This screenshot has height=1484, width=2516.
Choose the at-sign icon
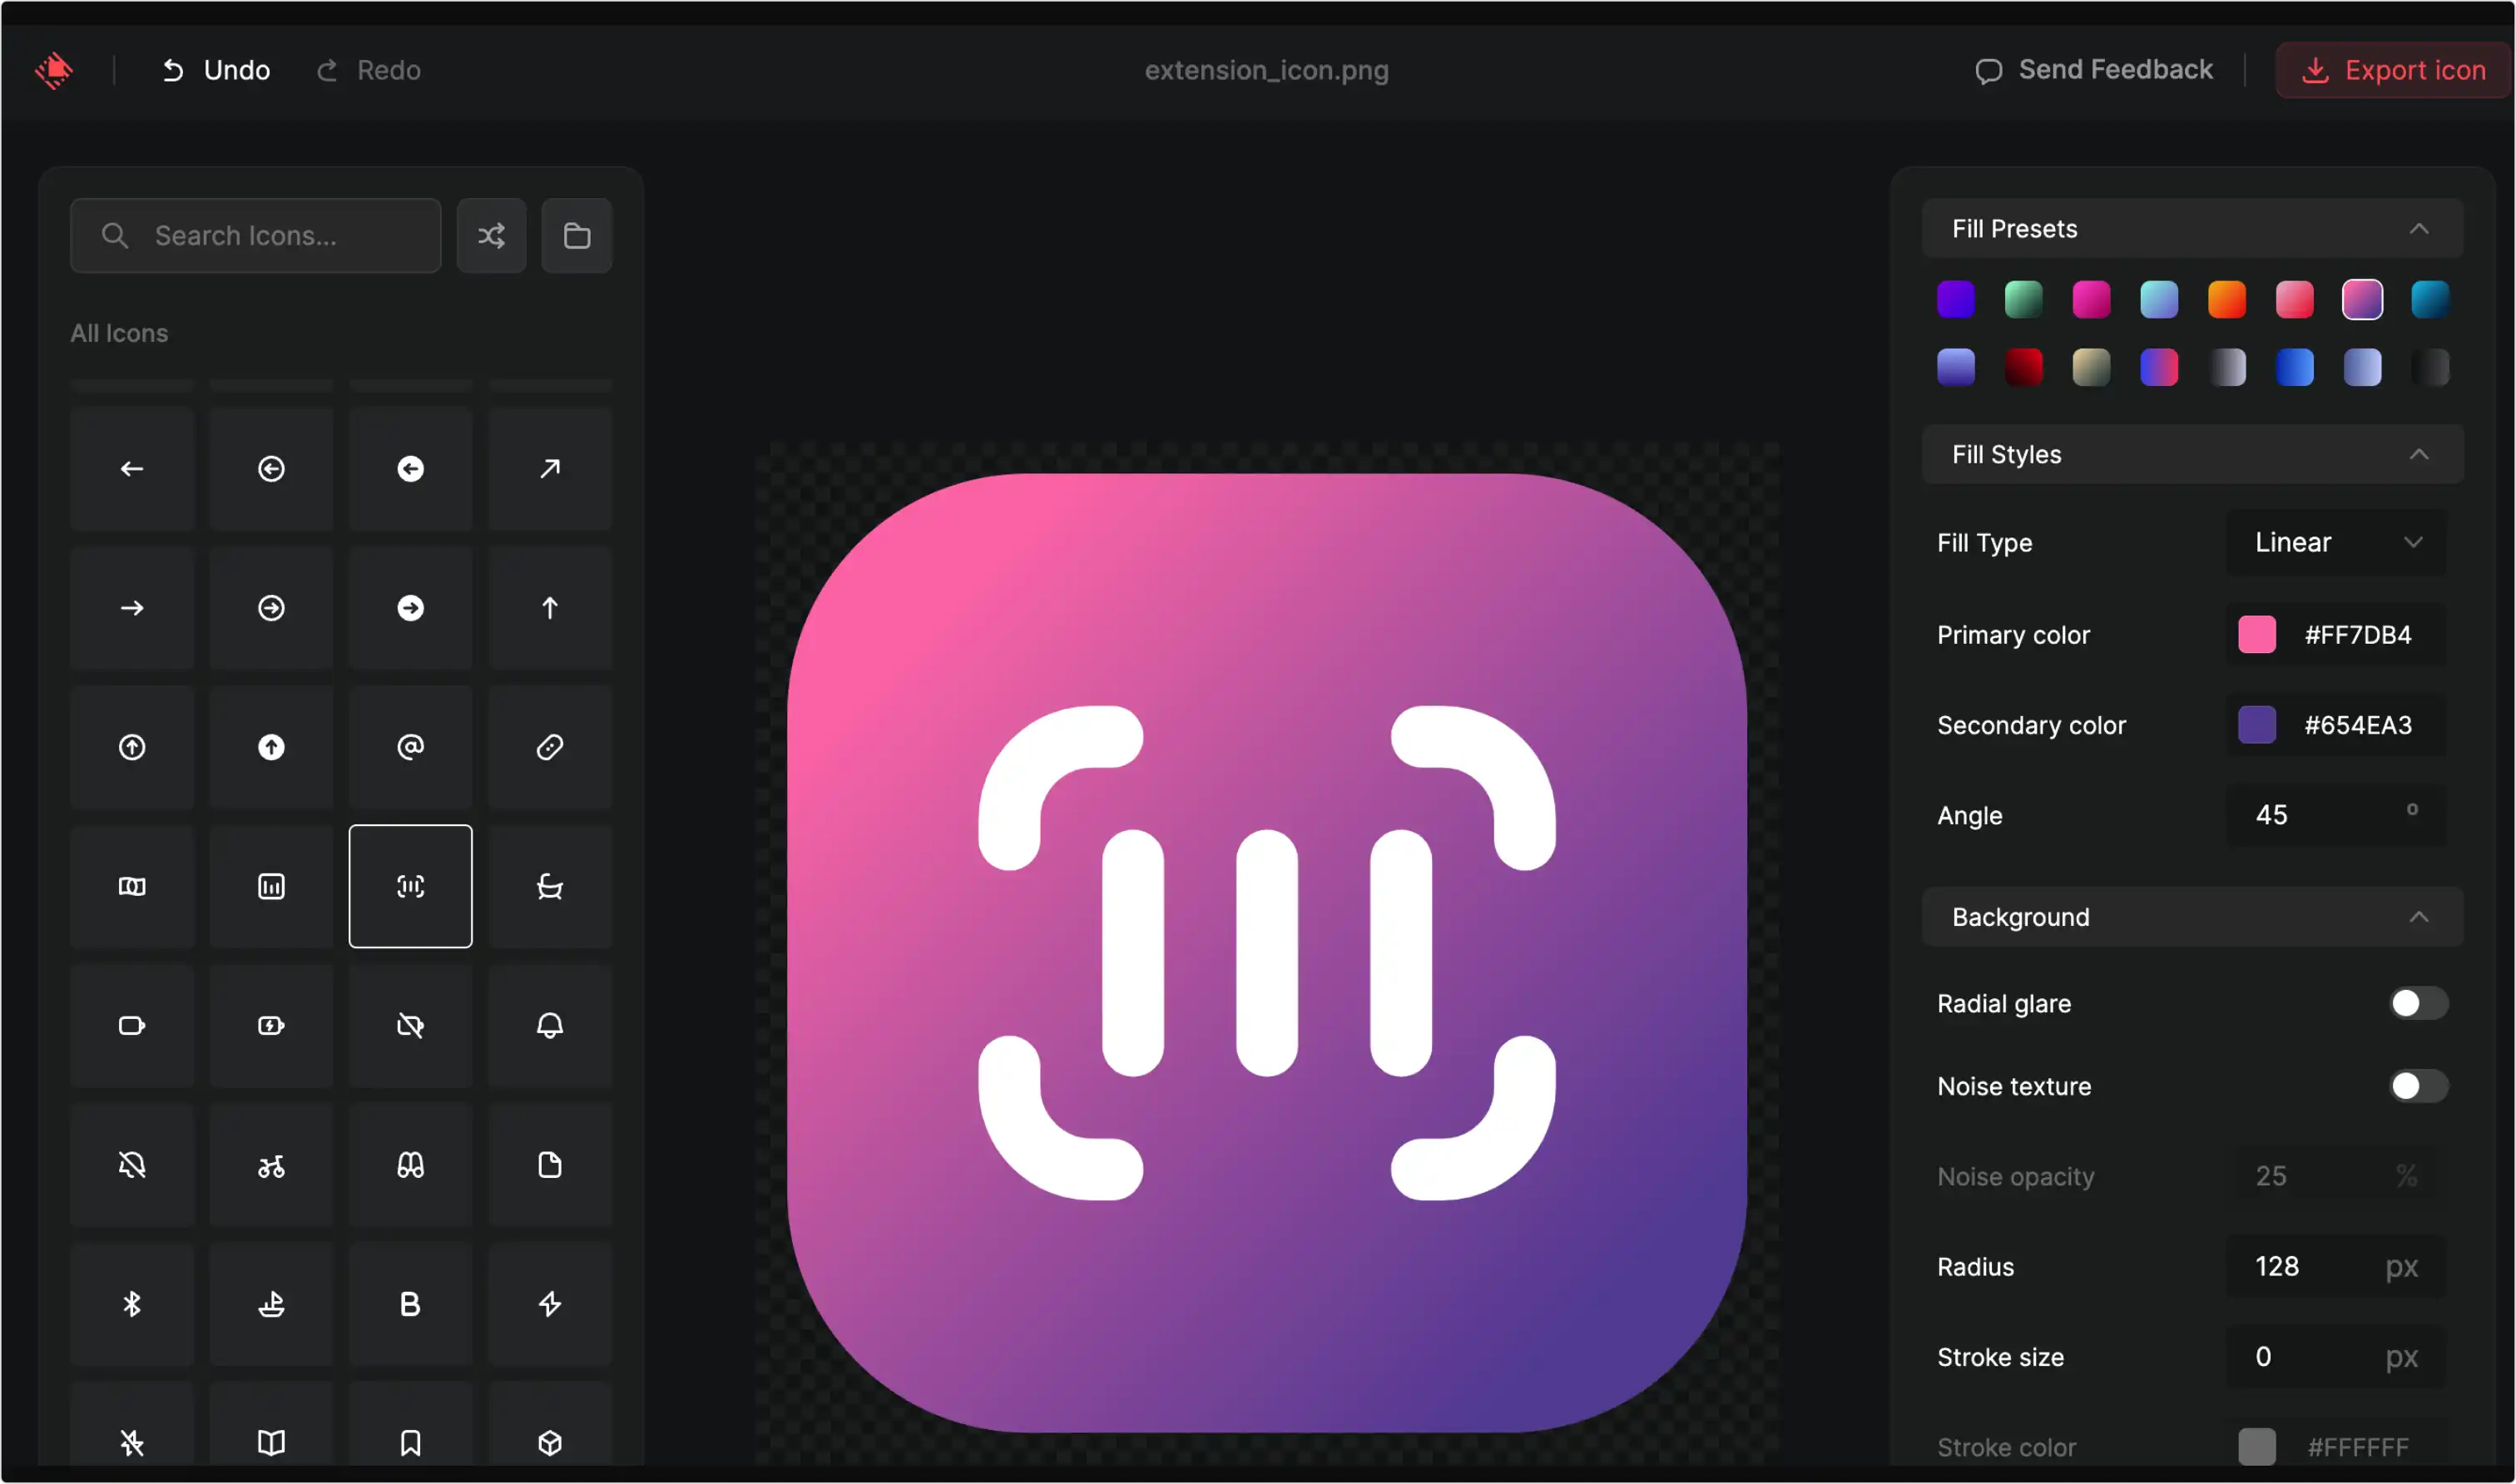coord(410,747)
